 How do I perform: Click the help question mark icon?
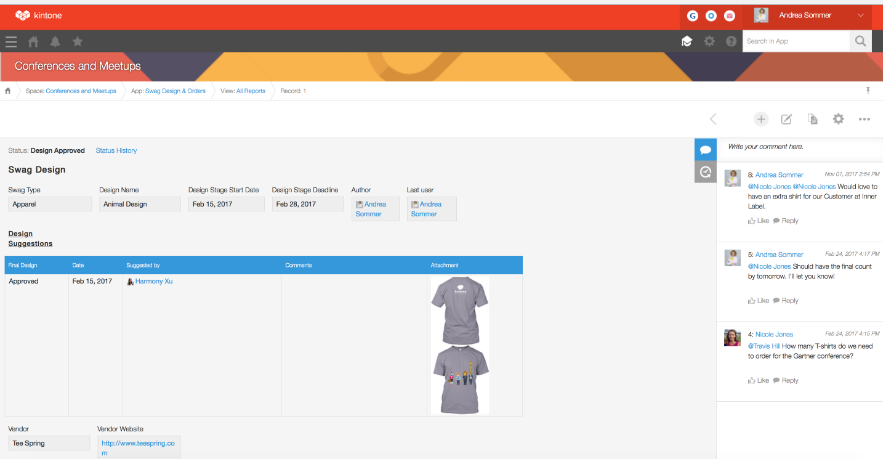(x=731, y=41)
